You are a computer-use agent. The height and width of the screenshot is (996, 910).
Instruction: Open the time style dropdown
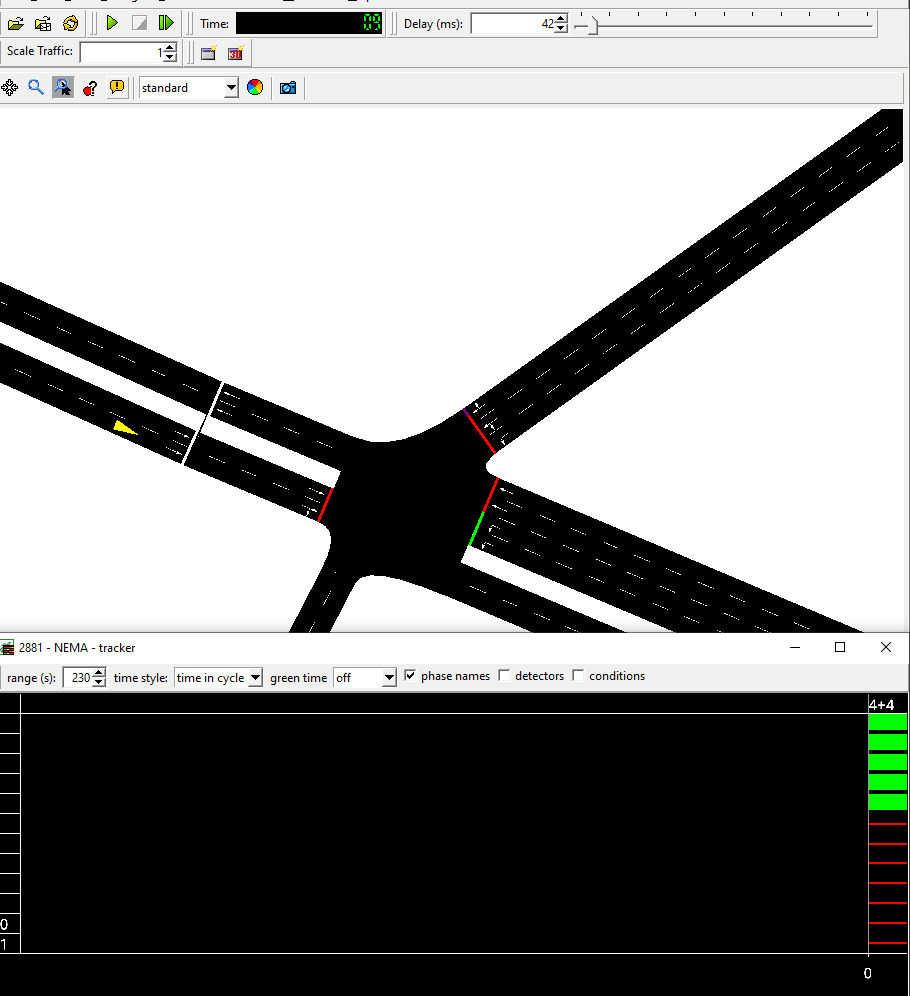click(x=254, y=677)
